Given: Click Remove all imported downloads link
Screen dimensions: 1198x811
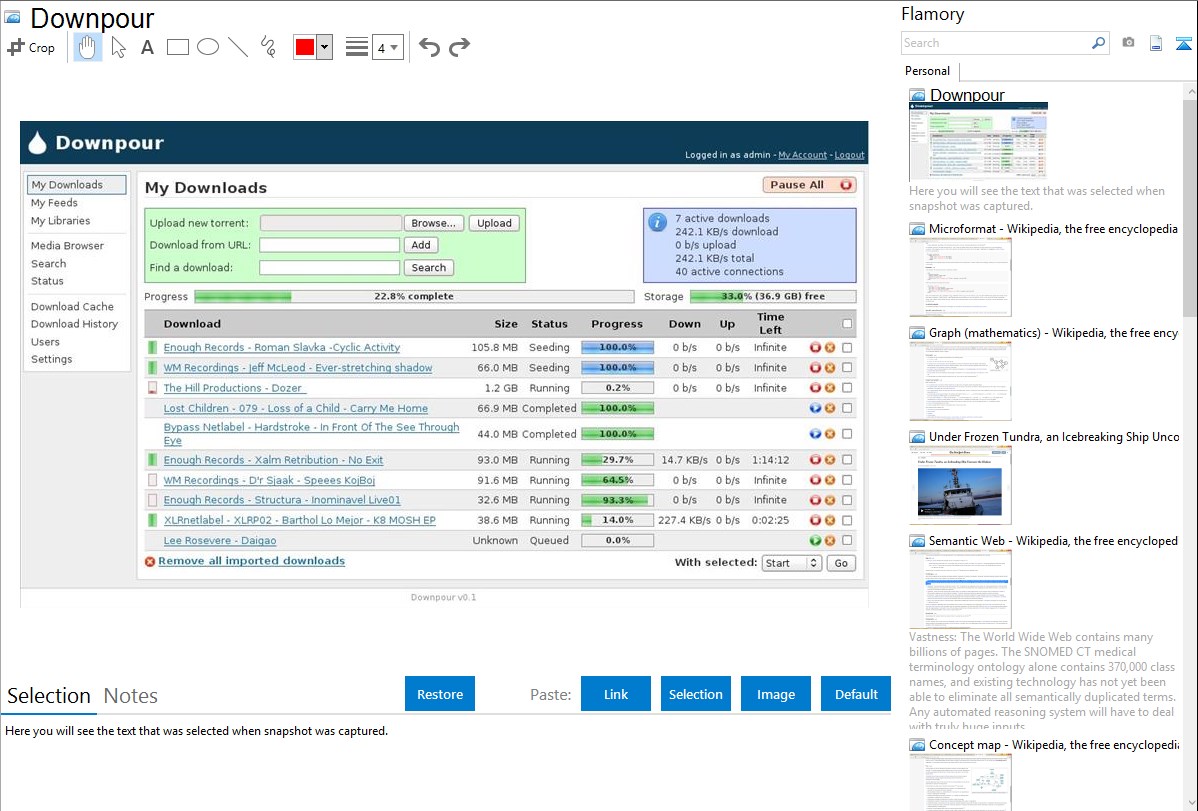Looking at the screenshot, I should pyautogui.click(x=251, y=561).
